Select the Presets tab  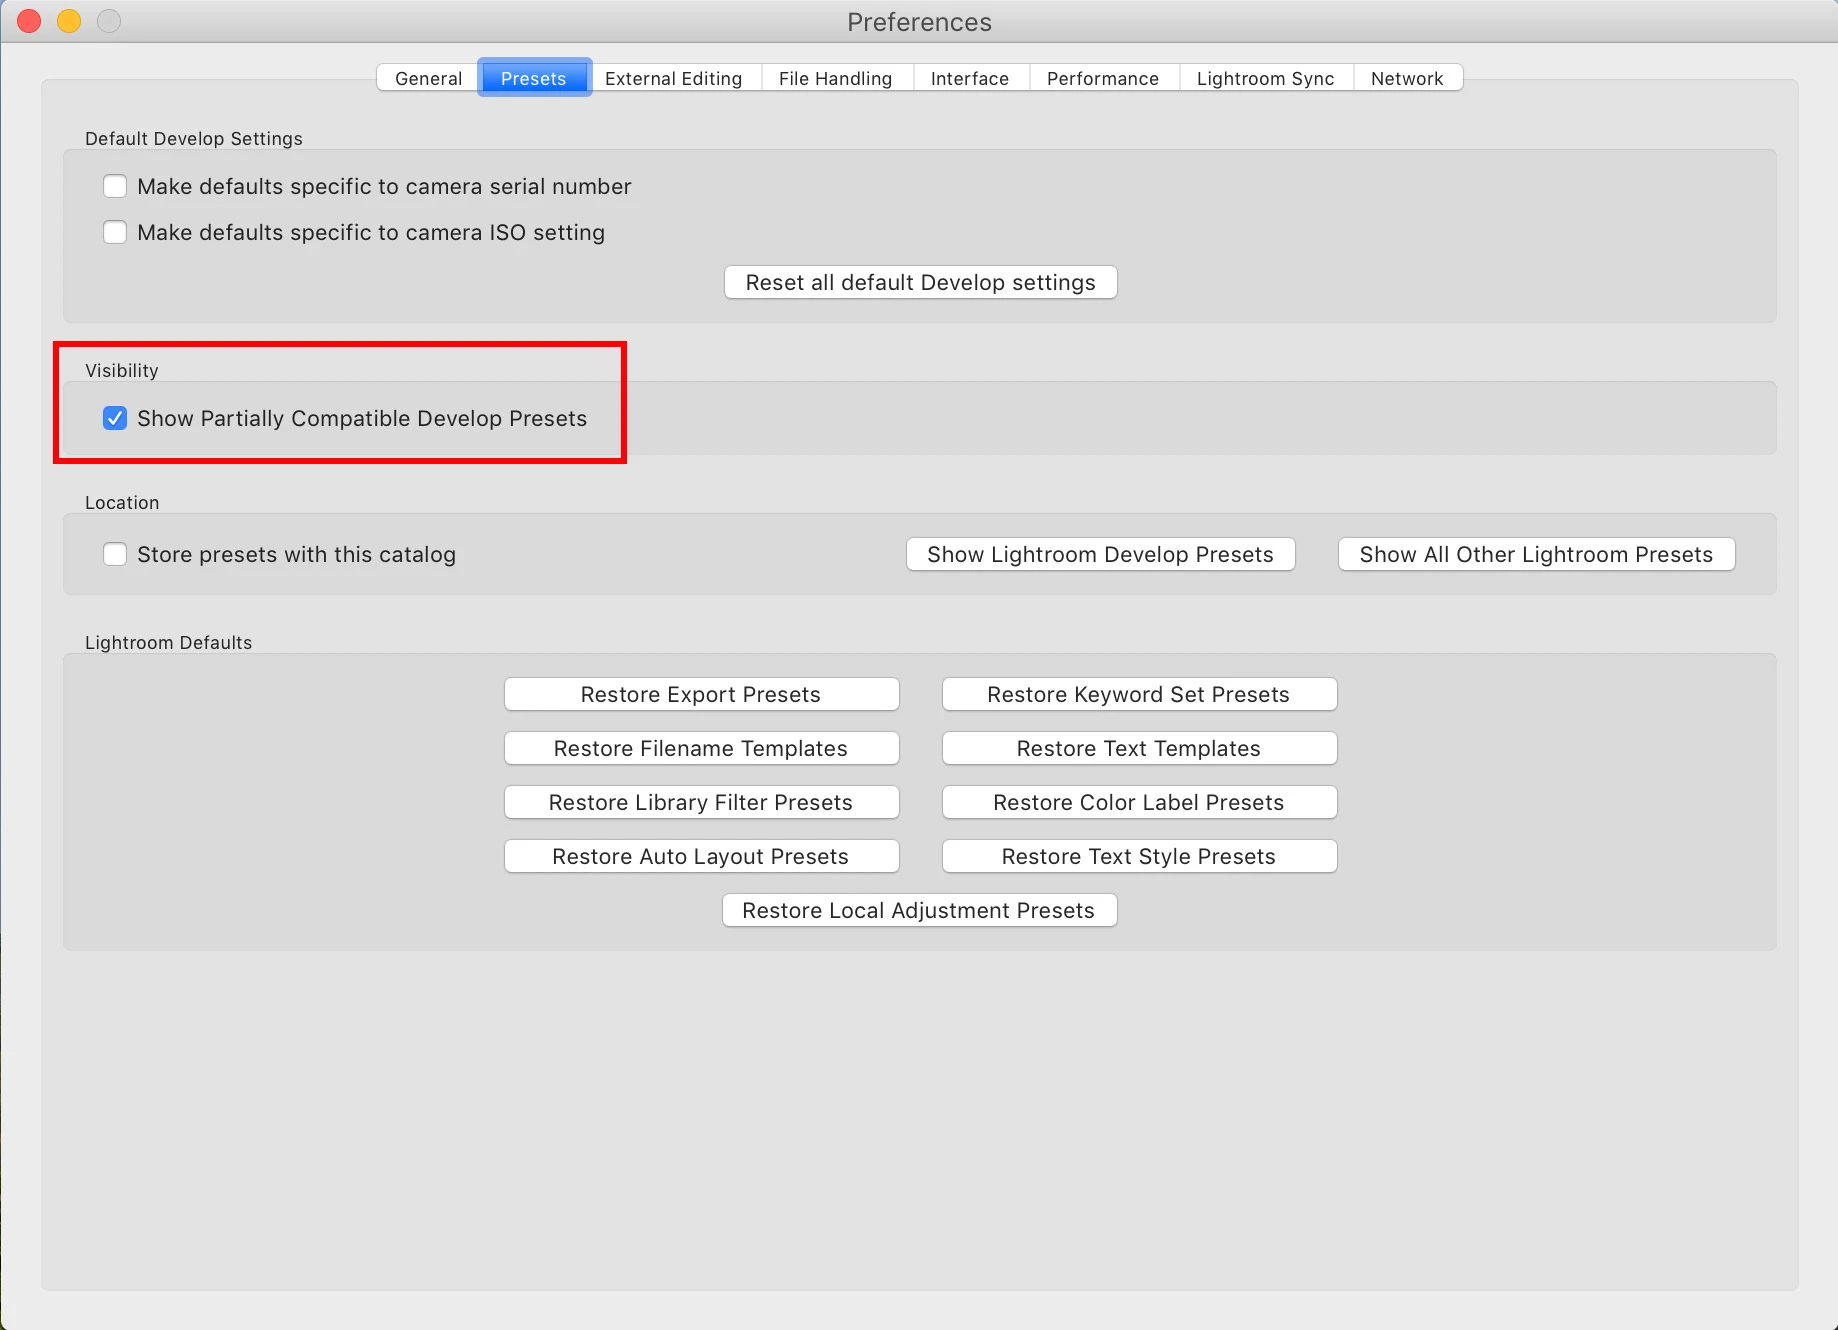coord(534,78)
